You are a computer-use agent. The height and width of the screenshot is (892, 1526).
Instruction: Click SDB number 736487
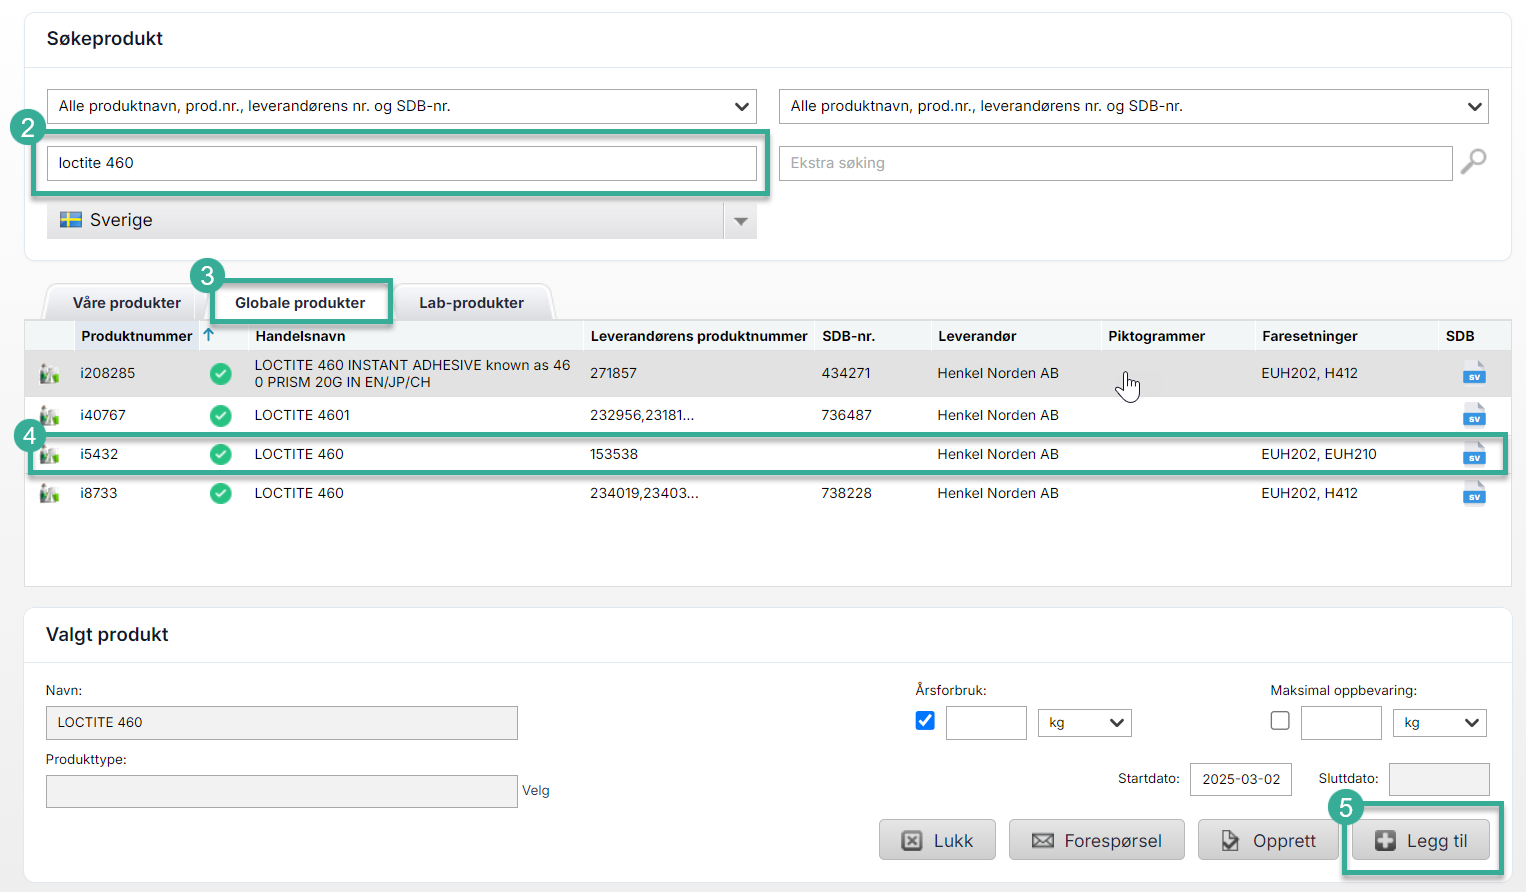(846, 415)
